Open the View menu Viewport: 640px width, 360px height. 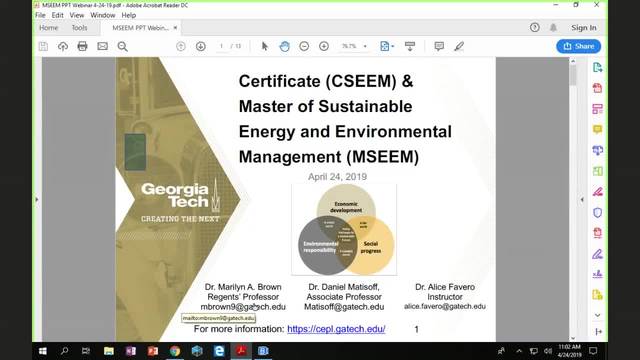(76, 15)
